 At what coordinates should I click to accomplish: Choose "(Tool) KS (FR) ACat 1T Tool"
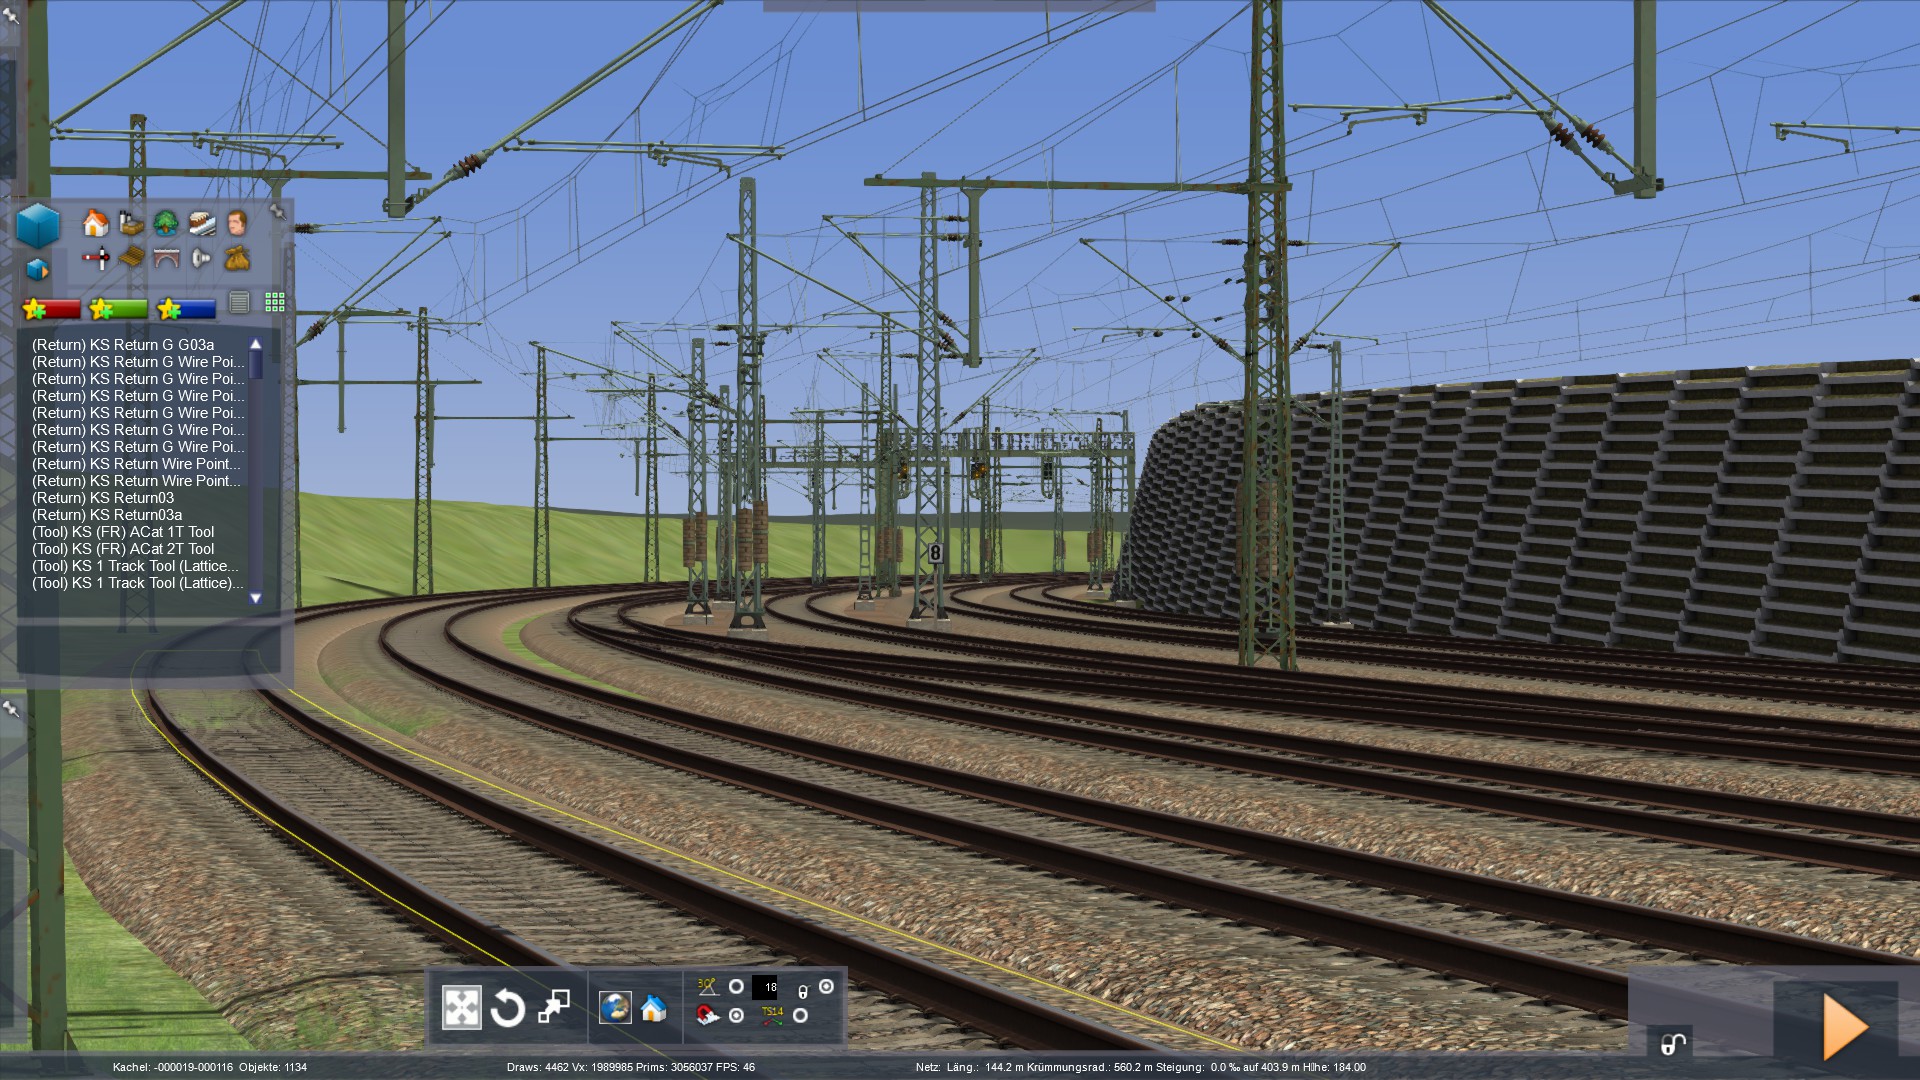(x=123, y=532)
